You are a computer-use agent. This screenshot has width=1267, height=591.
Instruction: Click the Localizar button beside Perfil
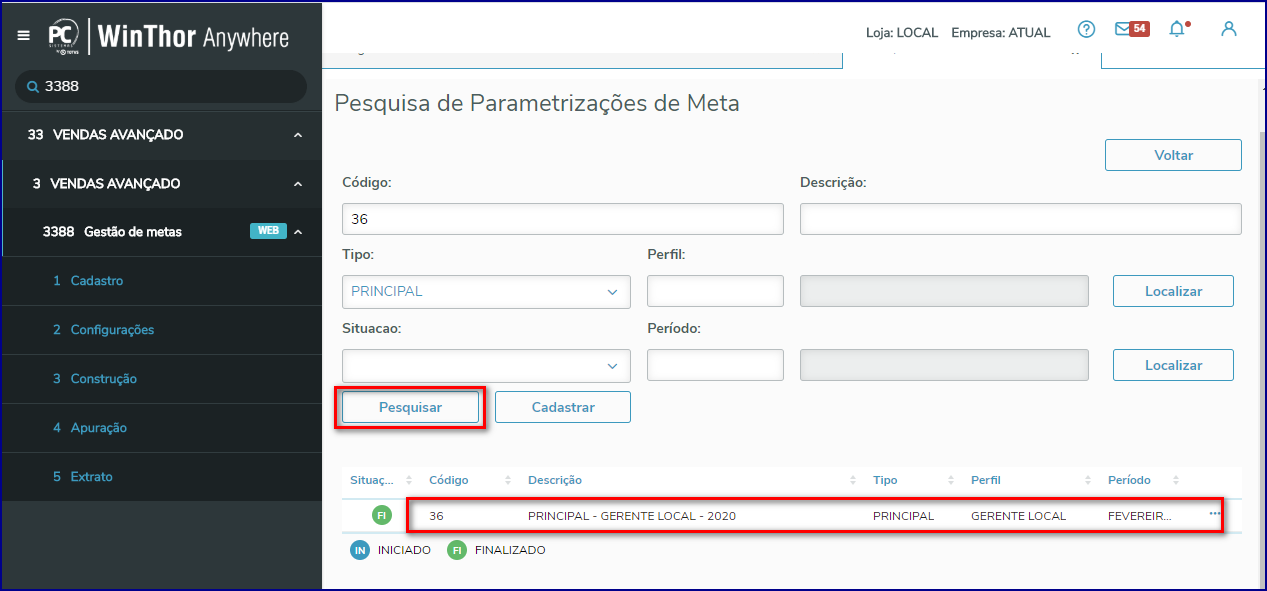coord(1173,291)
